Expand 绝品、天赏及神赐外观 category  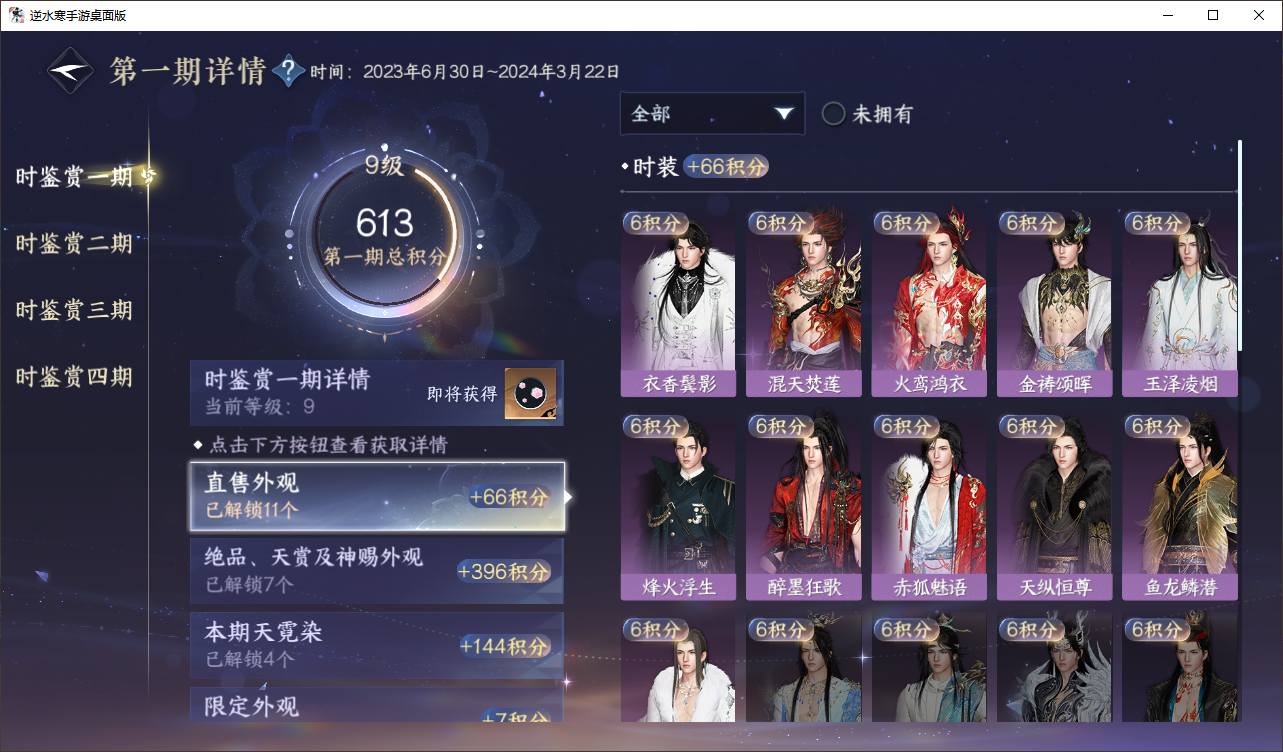click(x=377, y=570)
